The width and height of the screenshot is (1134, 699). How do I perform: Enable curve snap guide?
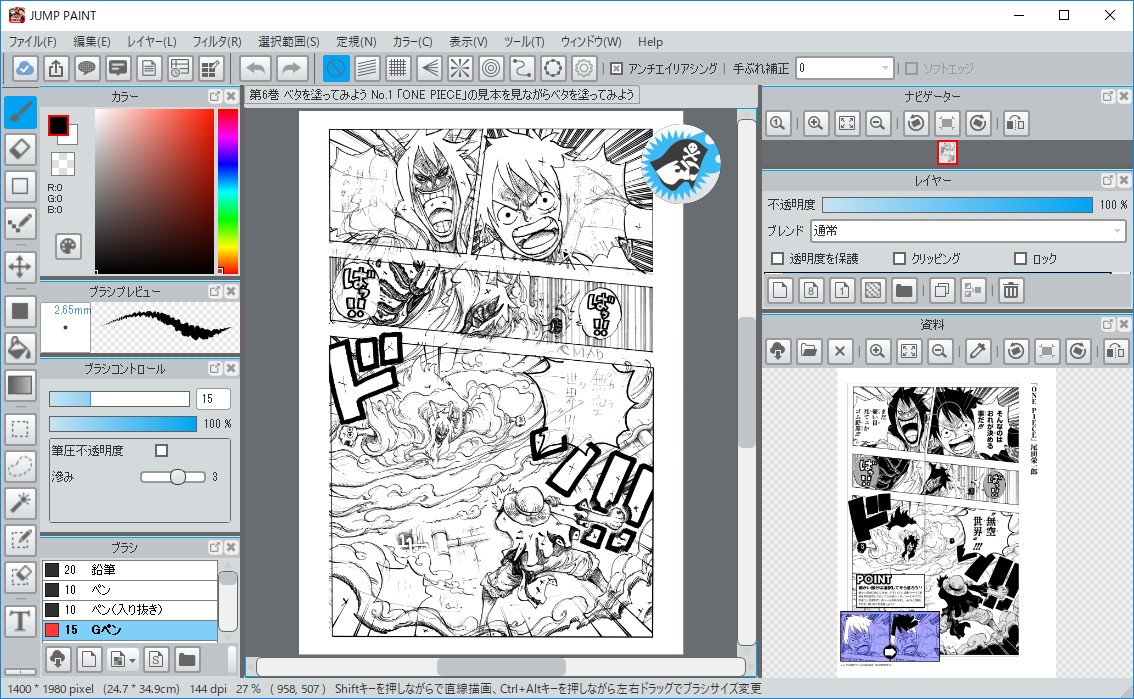click(522, 69)
